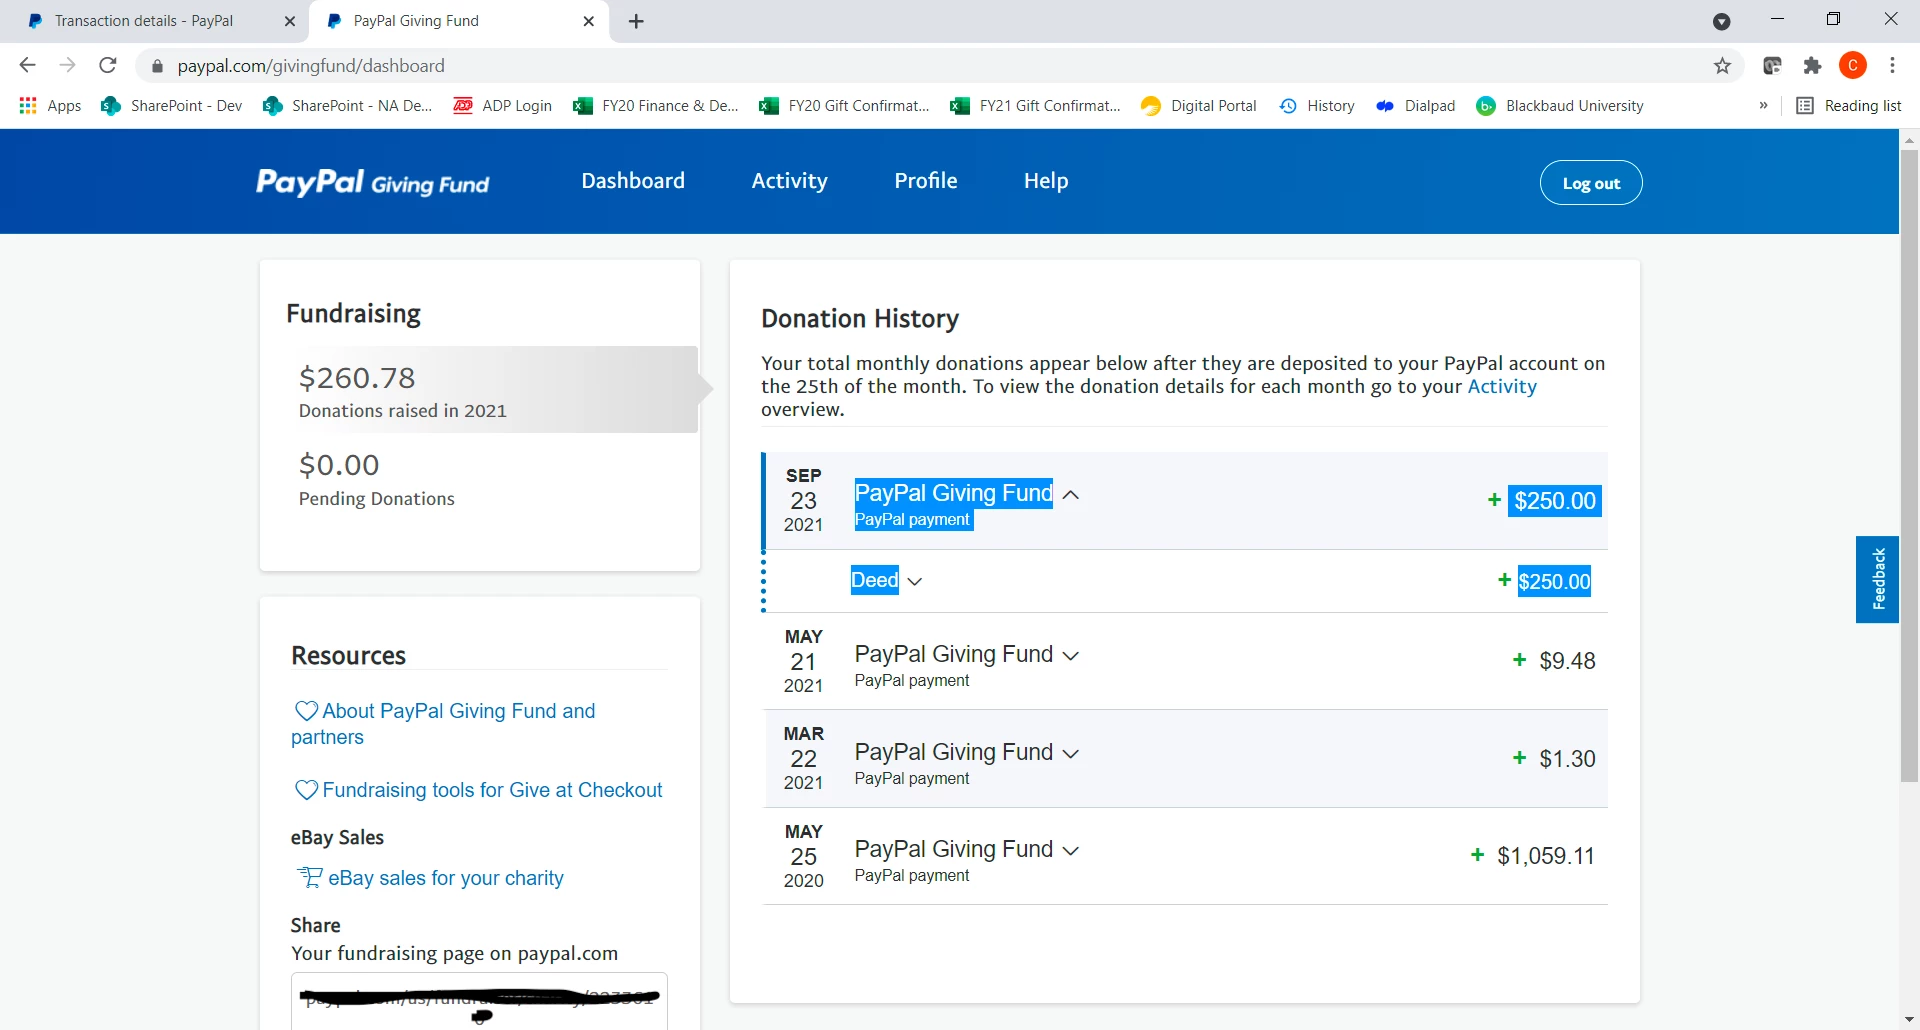Open a new browser tab with plus icon
This screenshot has width=1920, height=1030.
[637, 21]
